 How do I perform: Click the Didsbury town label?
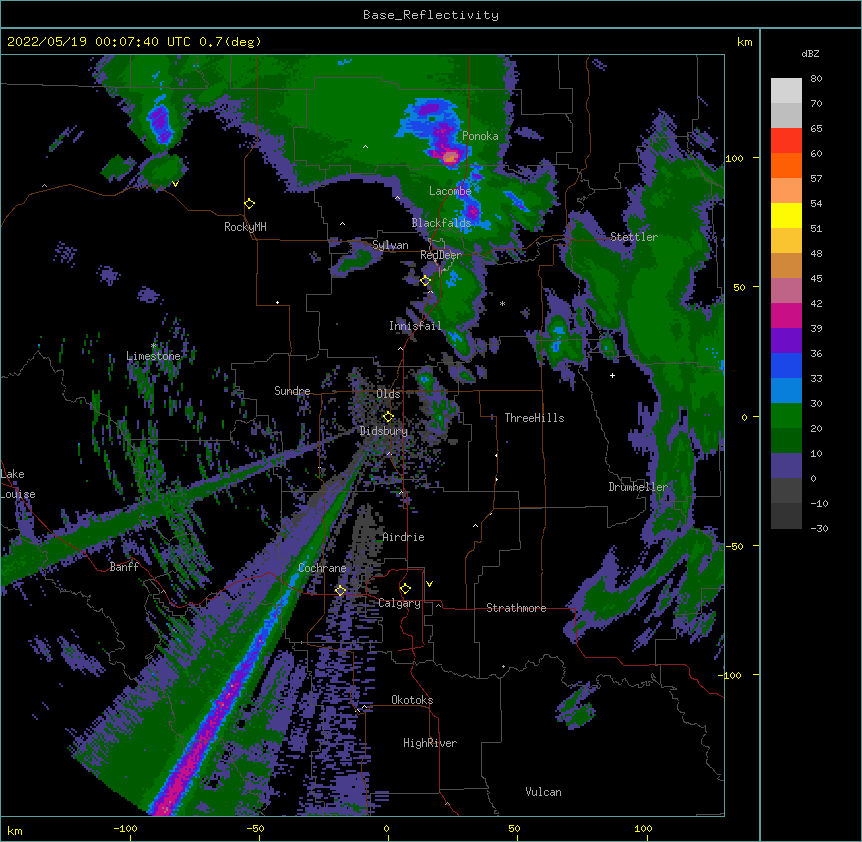pyautogui.click(x=384, y=431)
